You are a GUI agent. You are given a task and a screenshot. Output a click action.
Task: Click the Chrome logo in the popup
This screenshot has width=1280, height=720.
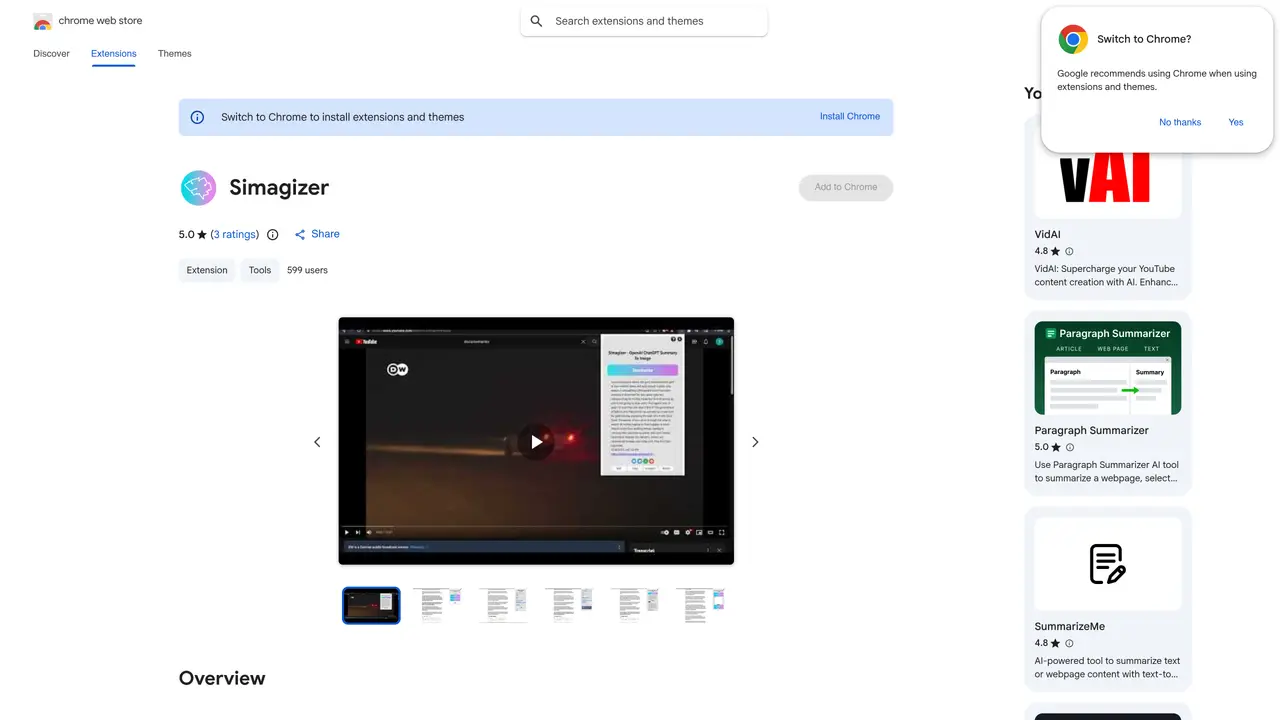tap(1073, 39)
